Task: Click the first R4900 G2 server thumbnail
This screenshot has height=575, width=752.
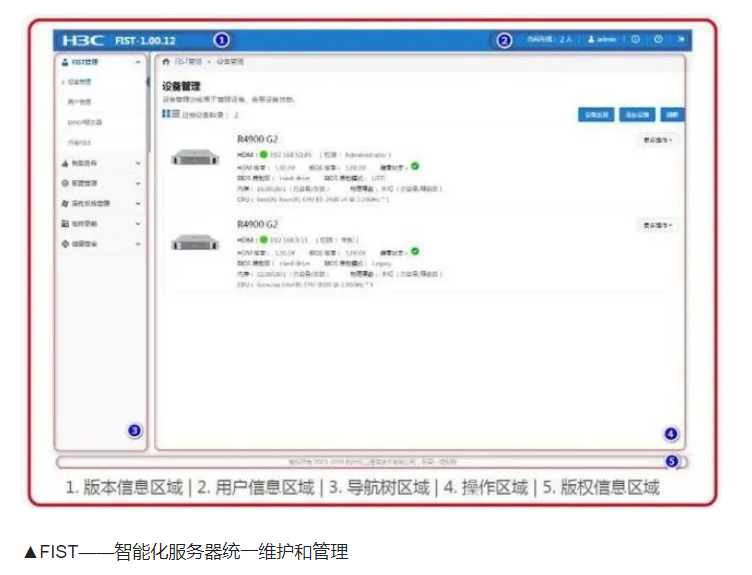Action: (195, 157)
